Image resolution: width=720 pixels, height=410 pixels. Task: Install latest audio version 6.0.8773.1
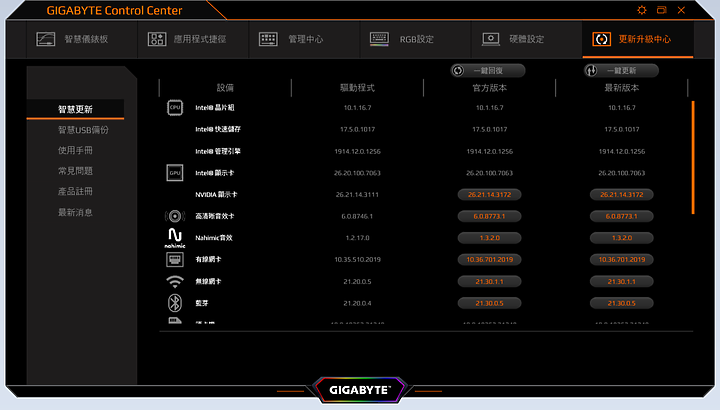[x=622, y=216]
